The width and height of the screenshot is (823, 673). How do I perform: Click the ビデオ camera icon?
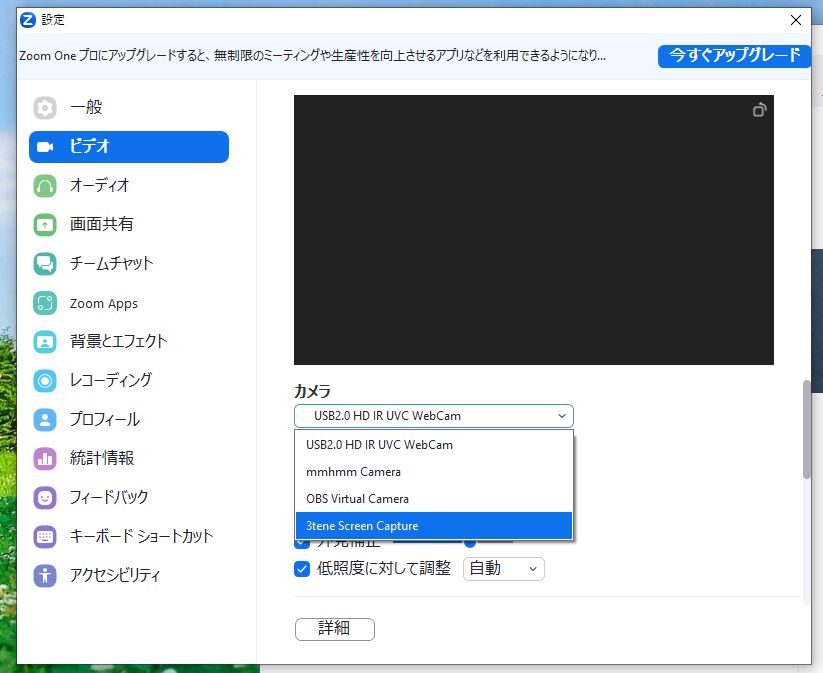pyautogui.click(x=45, y=146)
